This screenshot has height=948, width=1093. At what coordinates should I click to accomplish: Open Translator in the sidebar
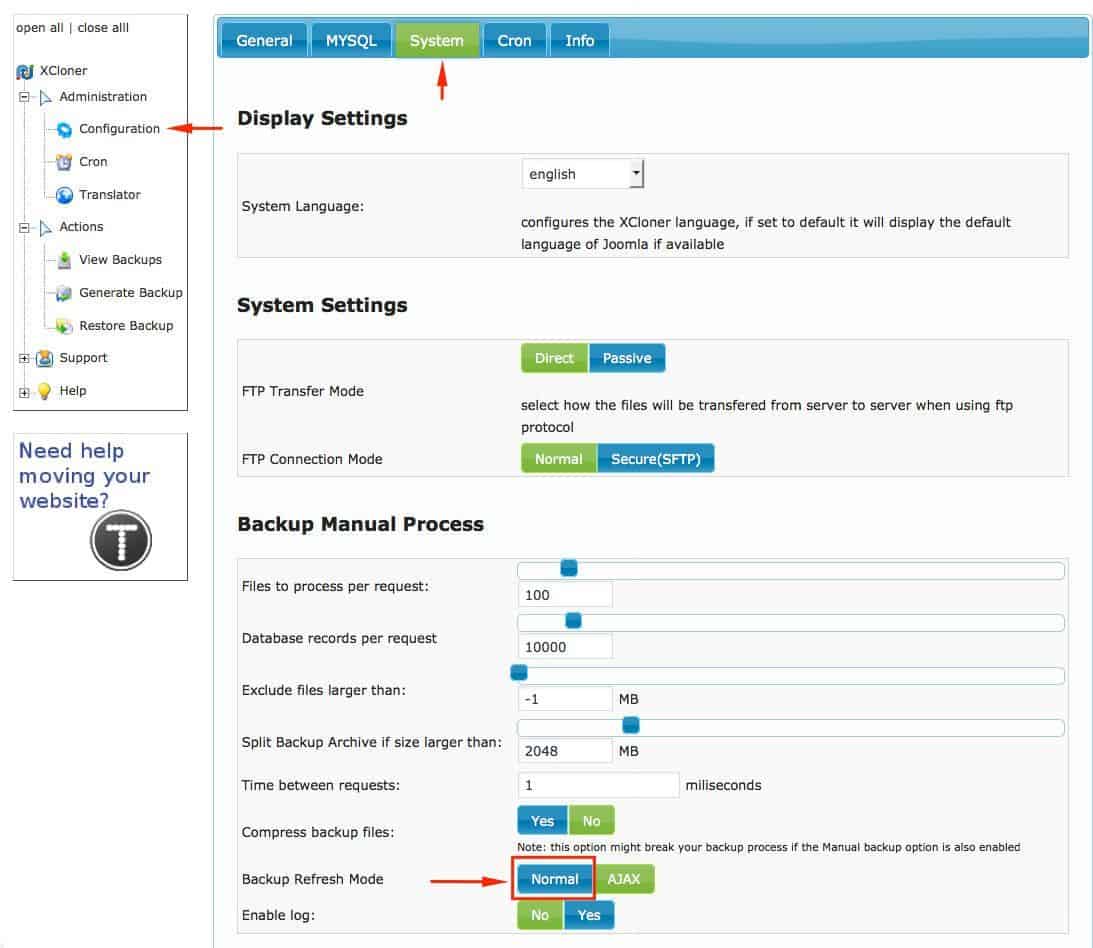[110, 195]
